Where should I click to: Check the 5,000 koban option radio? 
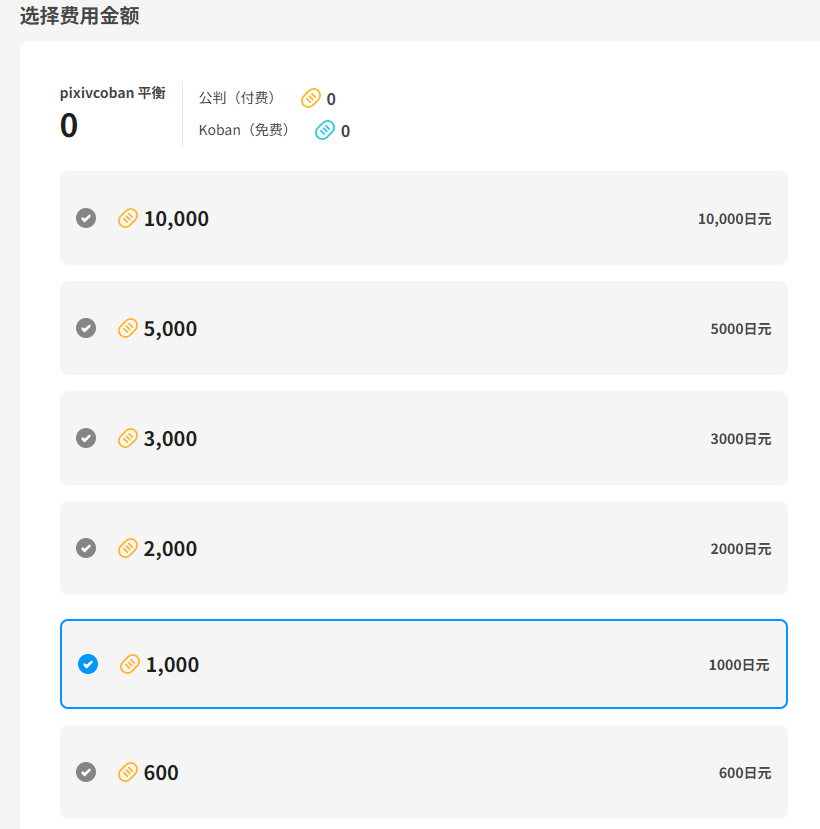[x=86, y=328]
